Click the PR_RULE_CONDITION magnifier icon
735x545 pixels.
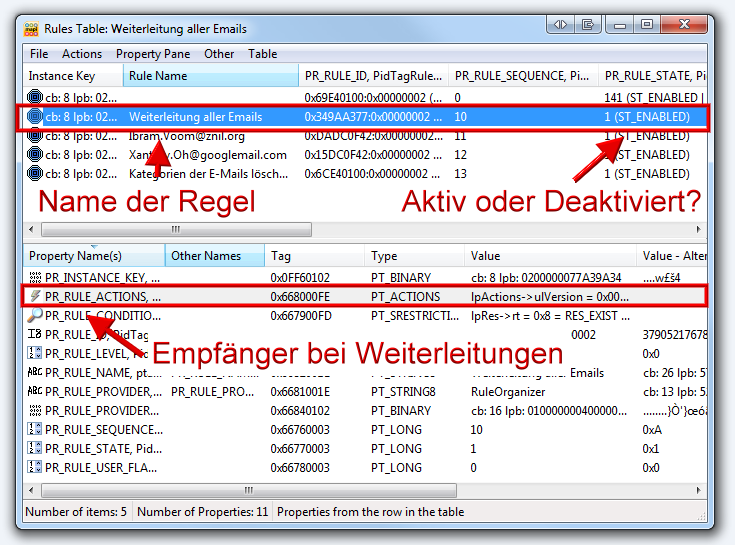(35, 315)
